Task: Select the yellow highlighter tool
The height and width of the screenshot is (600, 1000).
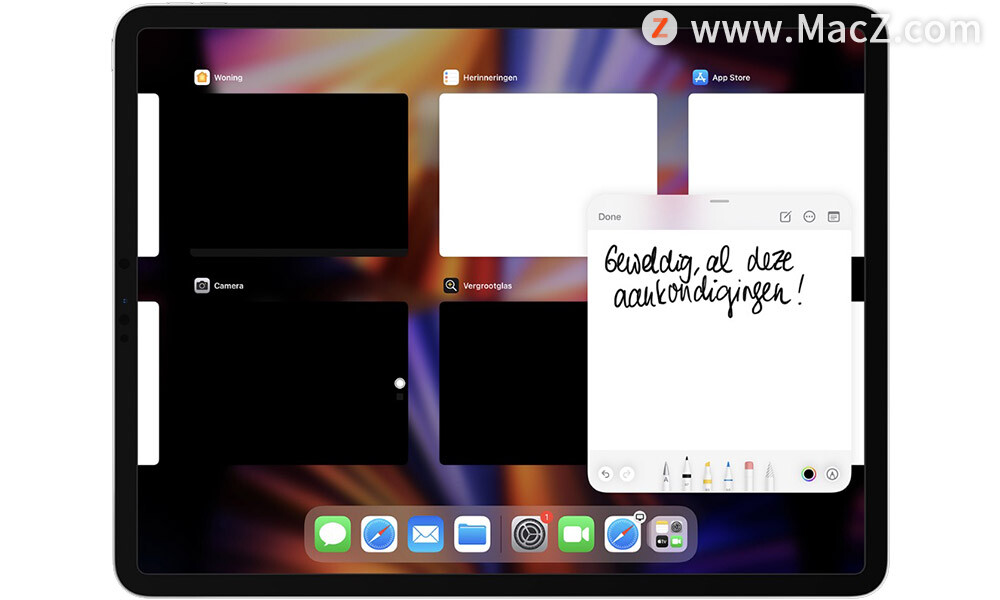Action: (x=707, y=476)
